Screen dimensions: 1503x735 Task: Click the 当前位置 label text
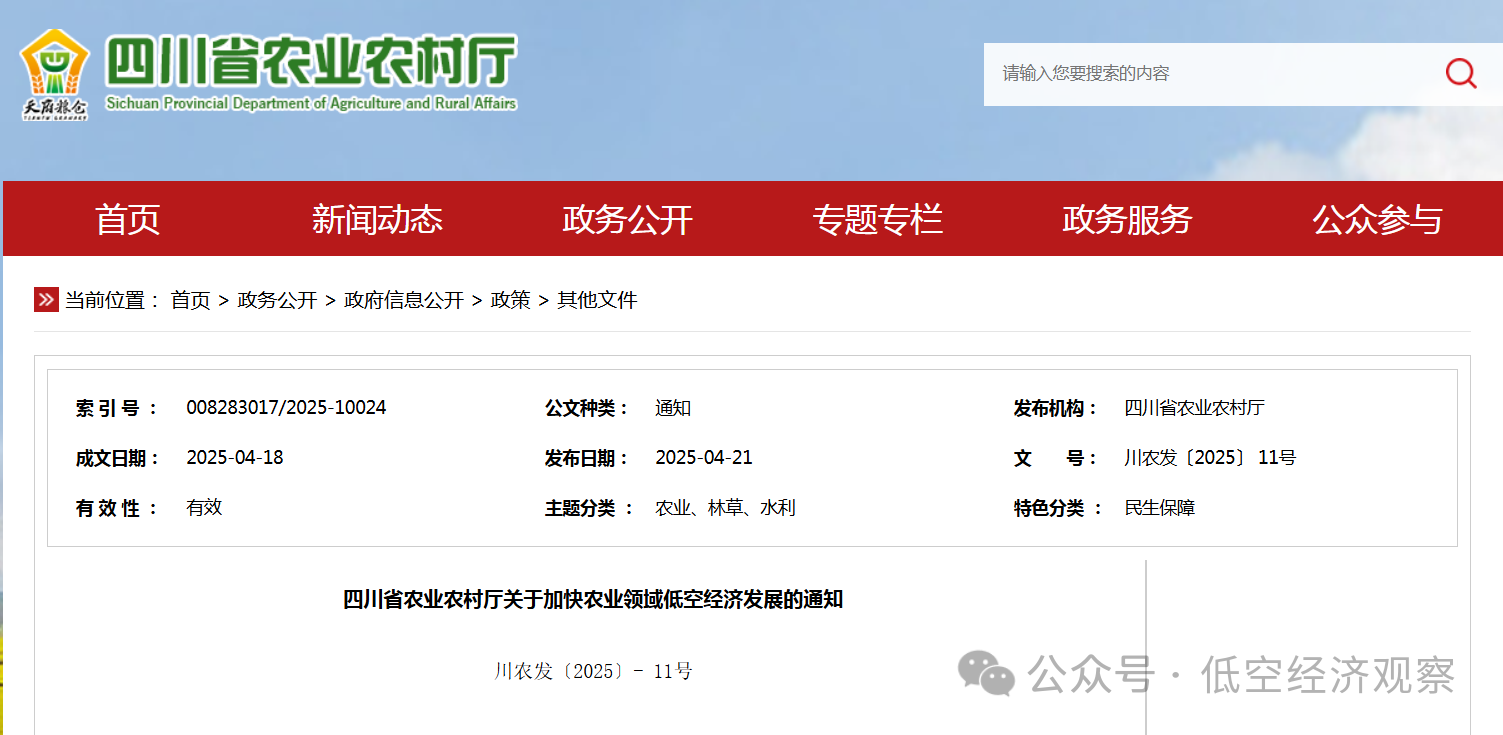pyautogui.click(x=113, y=300)
